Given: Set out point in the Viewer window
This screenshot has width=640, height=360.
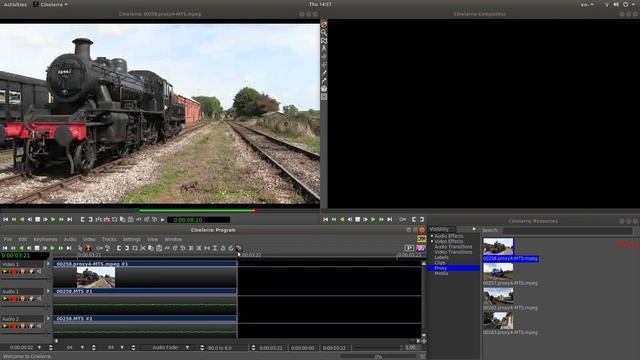Looking at the screenshot, I should point(91,220).
